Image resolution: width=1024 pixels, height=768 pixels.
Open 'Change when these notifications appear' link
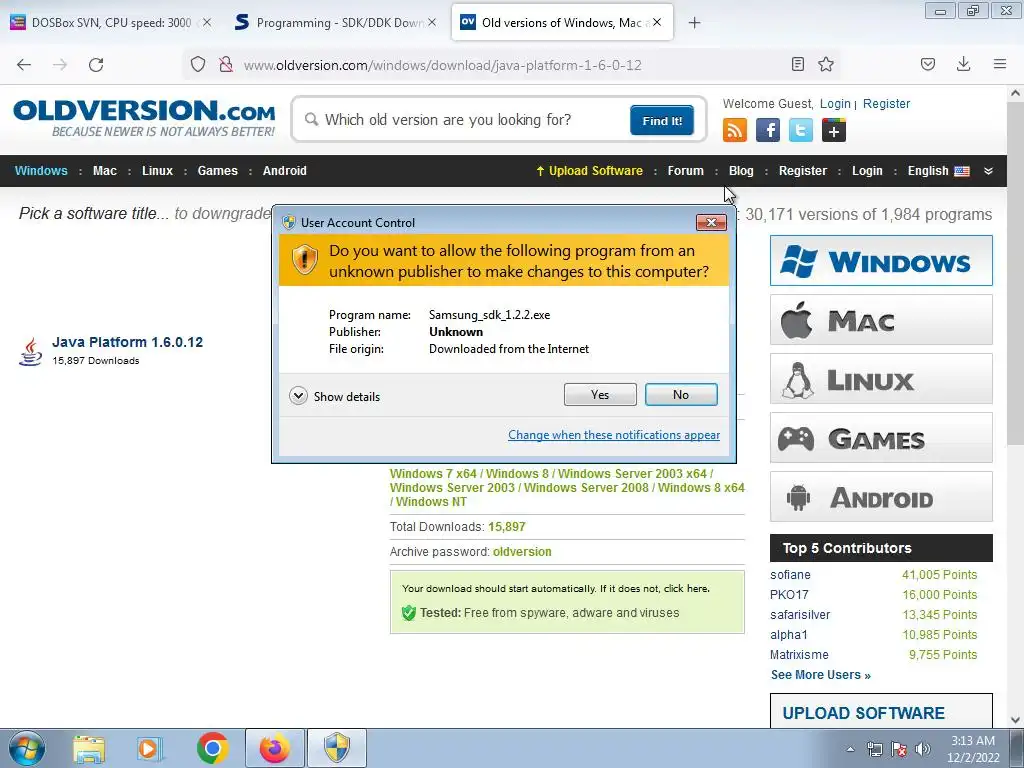[x=614, y=435]
